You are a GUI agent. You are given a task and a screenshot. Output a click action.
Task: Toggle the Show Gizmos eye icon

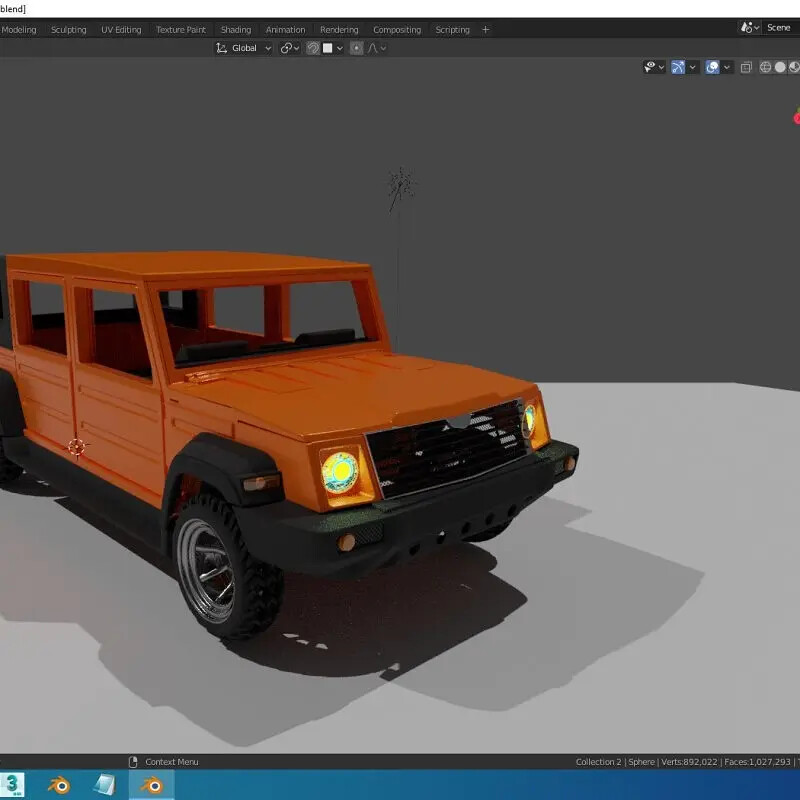click(x=650, y=67)
